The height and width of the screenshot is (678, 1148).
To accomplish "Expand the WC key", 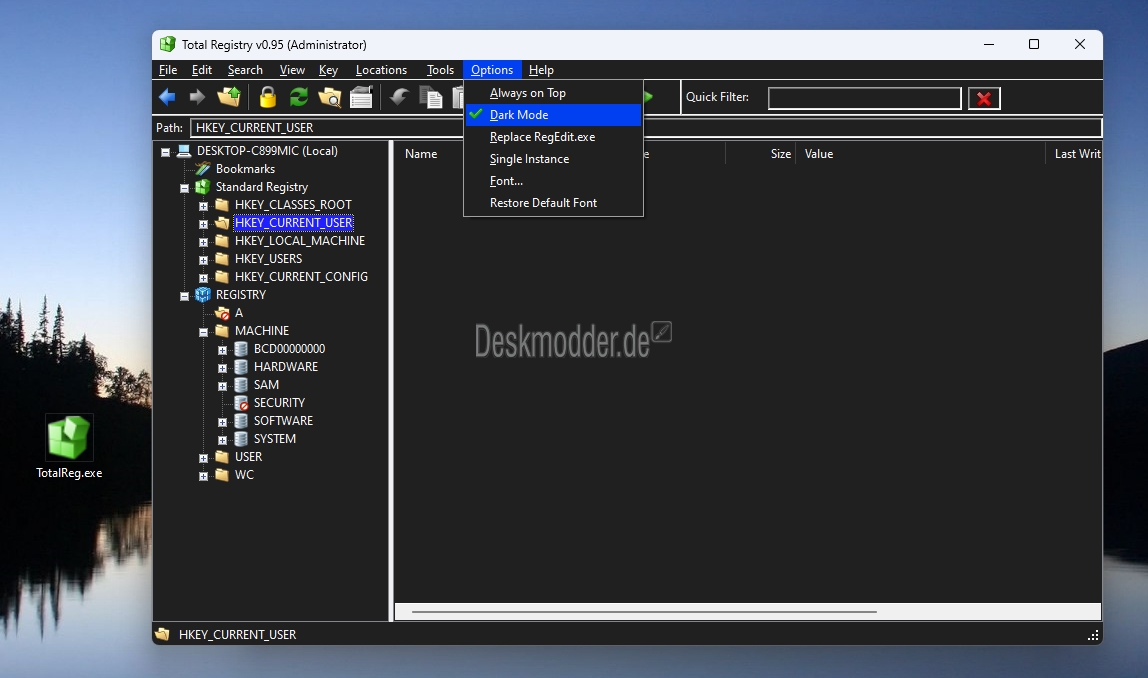I will (204, 476).
